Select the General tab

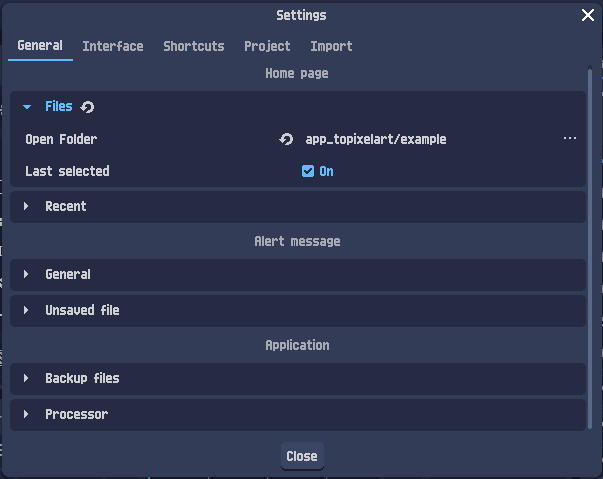(x=40, y=46)
